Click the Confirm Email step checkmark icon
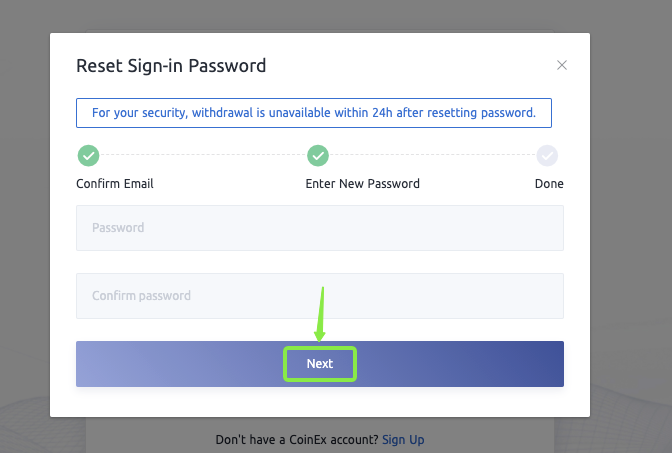The height and width of the screenshot is (453, 672). [x=88, y=155]
